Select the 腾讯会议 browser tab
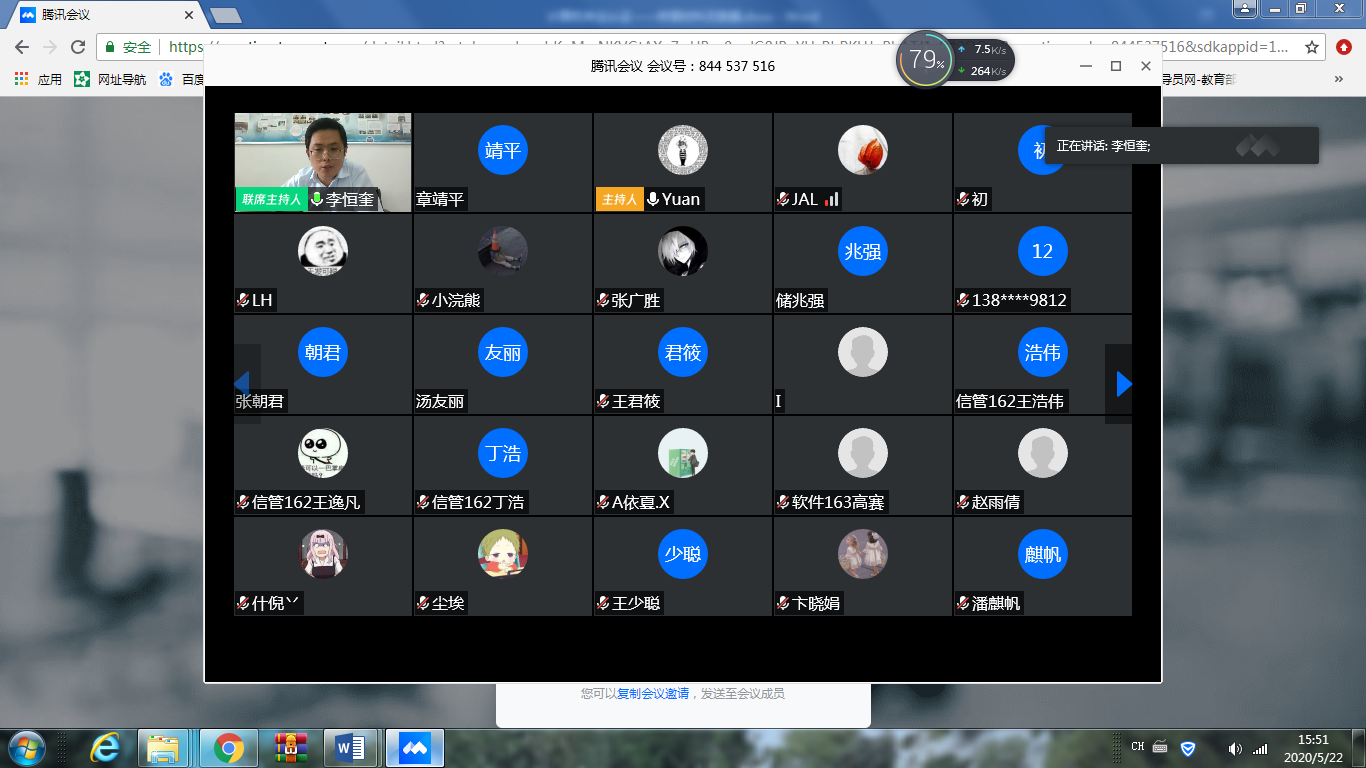The height and width of the screenshot is (768, 1366). coord(100,15)
